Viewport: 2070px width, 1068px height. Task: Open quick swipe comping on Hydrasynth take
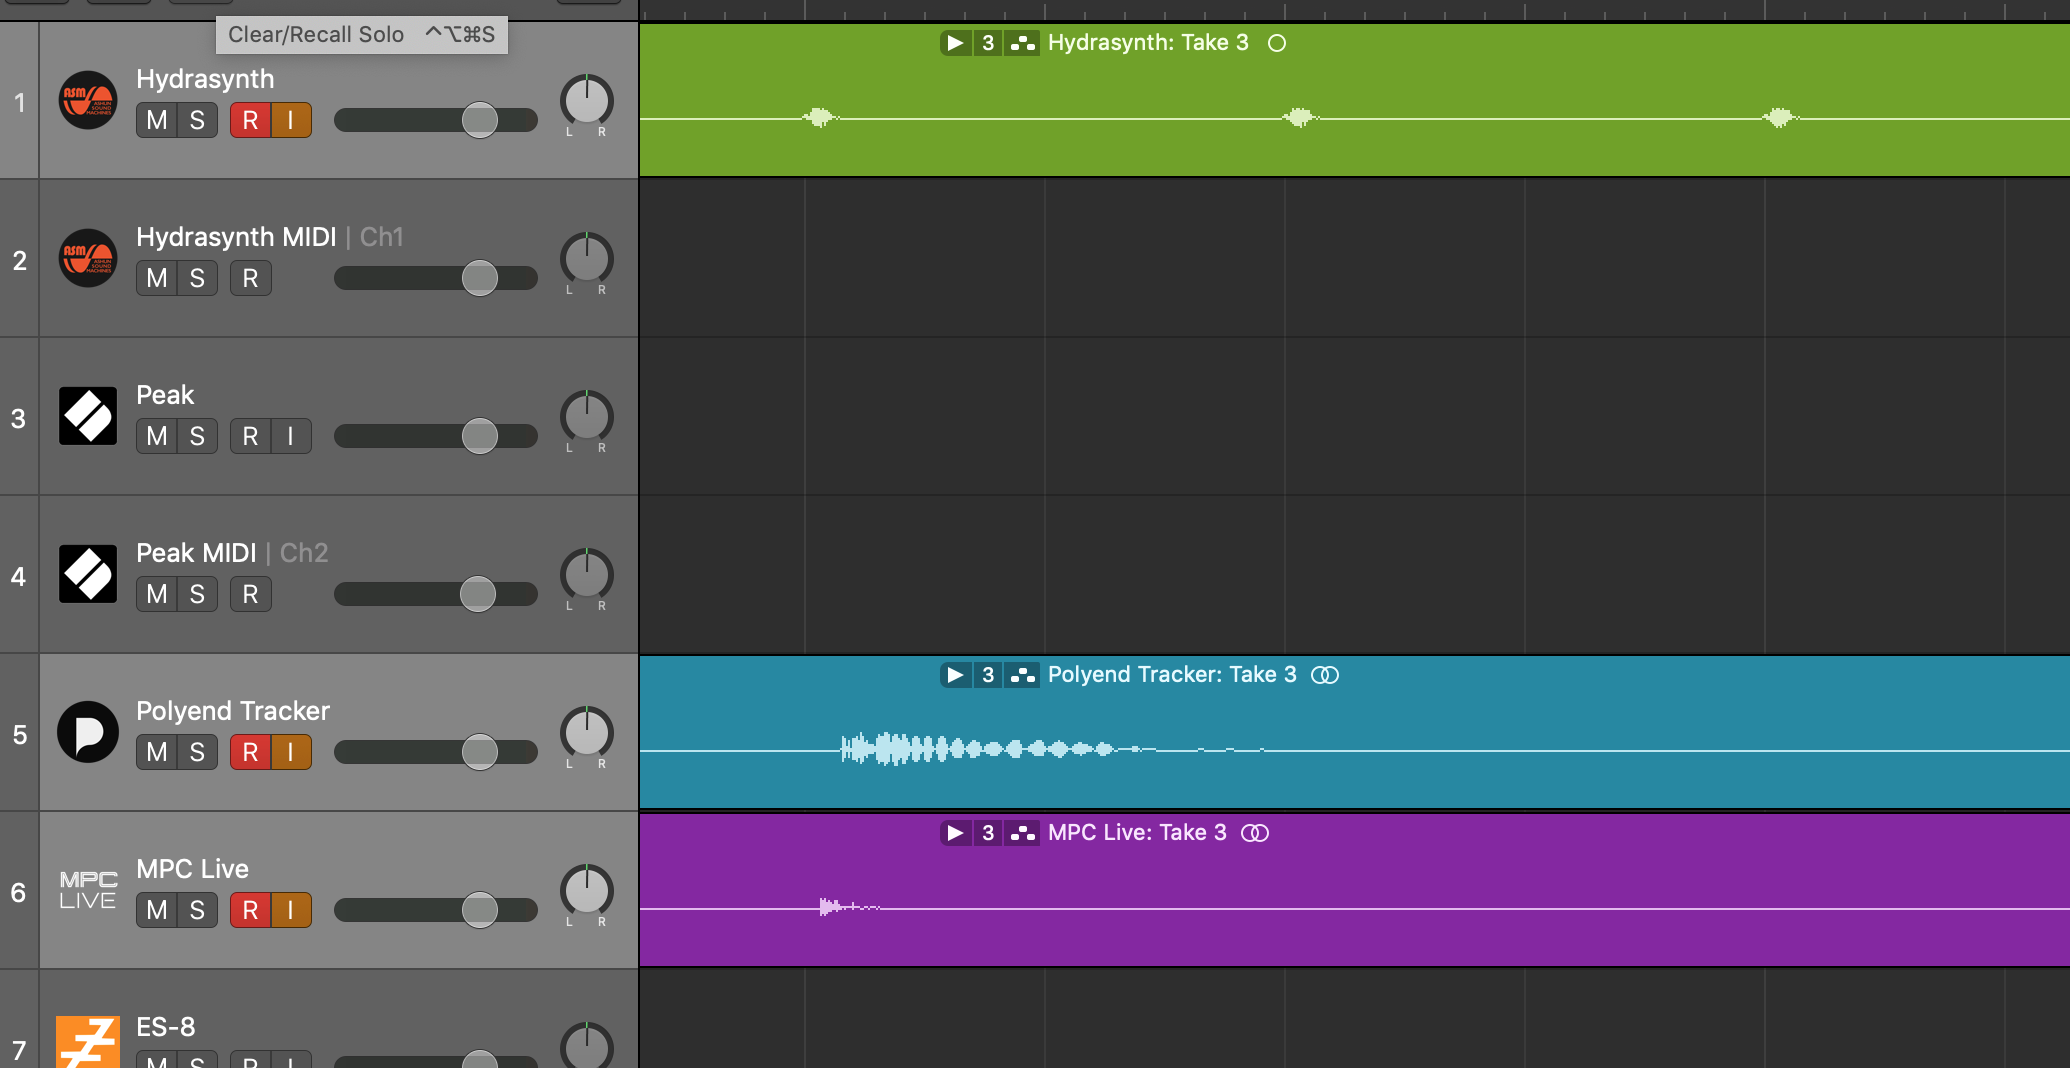[1022, 43]
